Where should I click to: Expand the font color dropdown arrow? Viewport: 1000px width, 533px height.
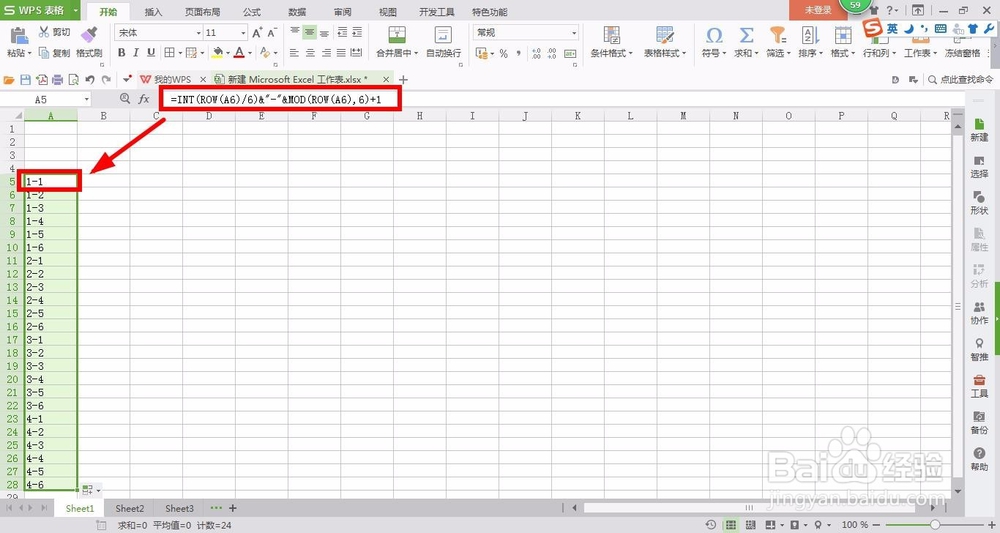click(x=250, y=53)
